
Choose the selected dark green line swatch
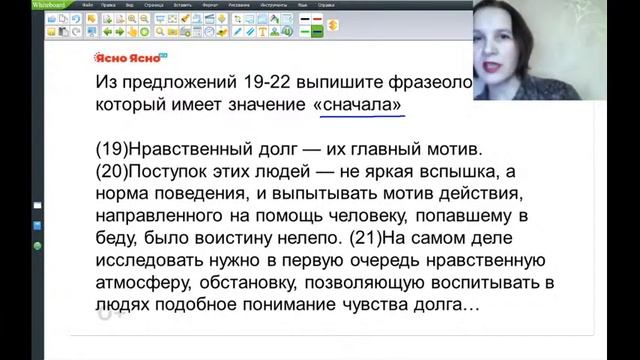click(x=317, y=31)
